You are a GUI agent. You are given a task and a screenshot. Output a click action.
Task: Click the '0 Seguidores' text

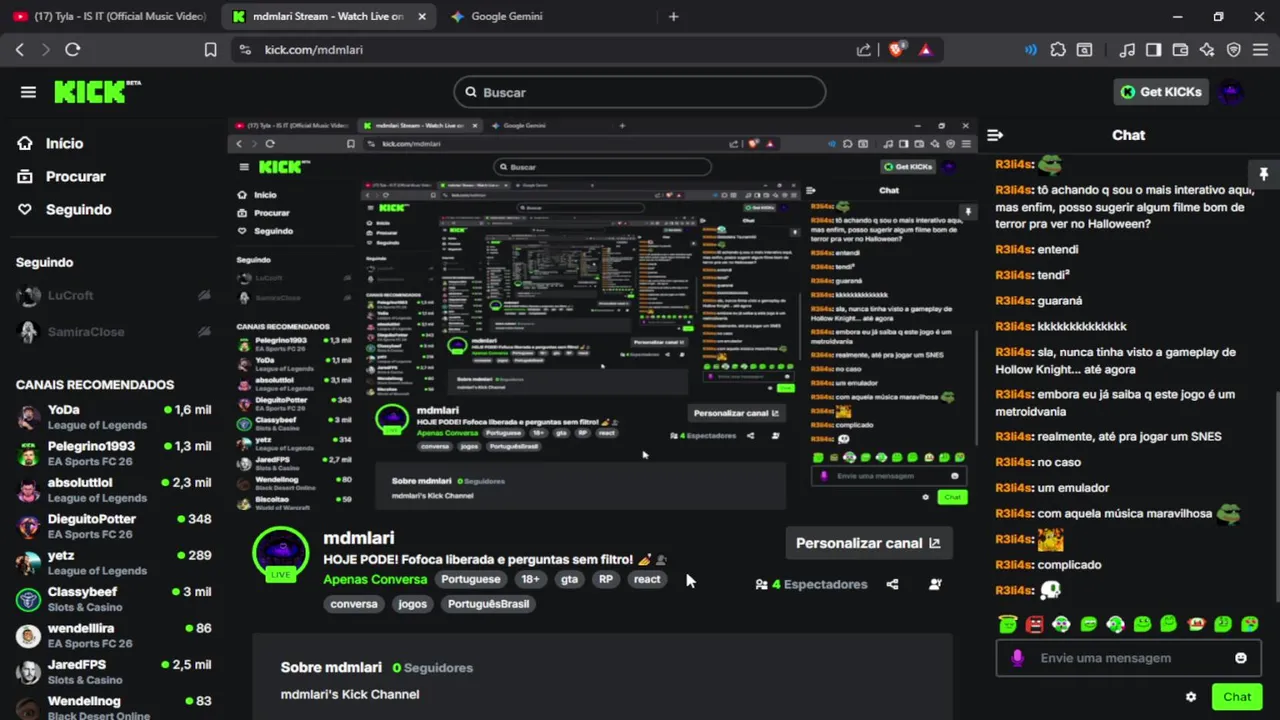point(432,667)
